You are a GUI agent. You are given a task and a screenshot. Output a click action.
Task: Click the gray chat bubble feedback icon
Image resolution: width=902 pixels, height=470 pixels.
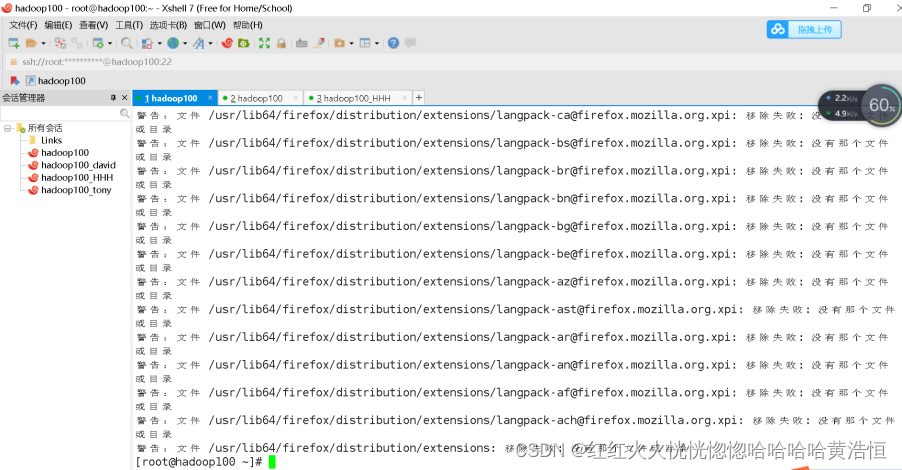coord(410,43)
